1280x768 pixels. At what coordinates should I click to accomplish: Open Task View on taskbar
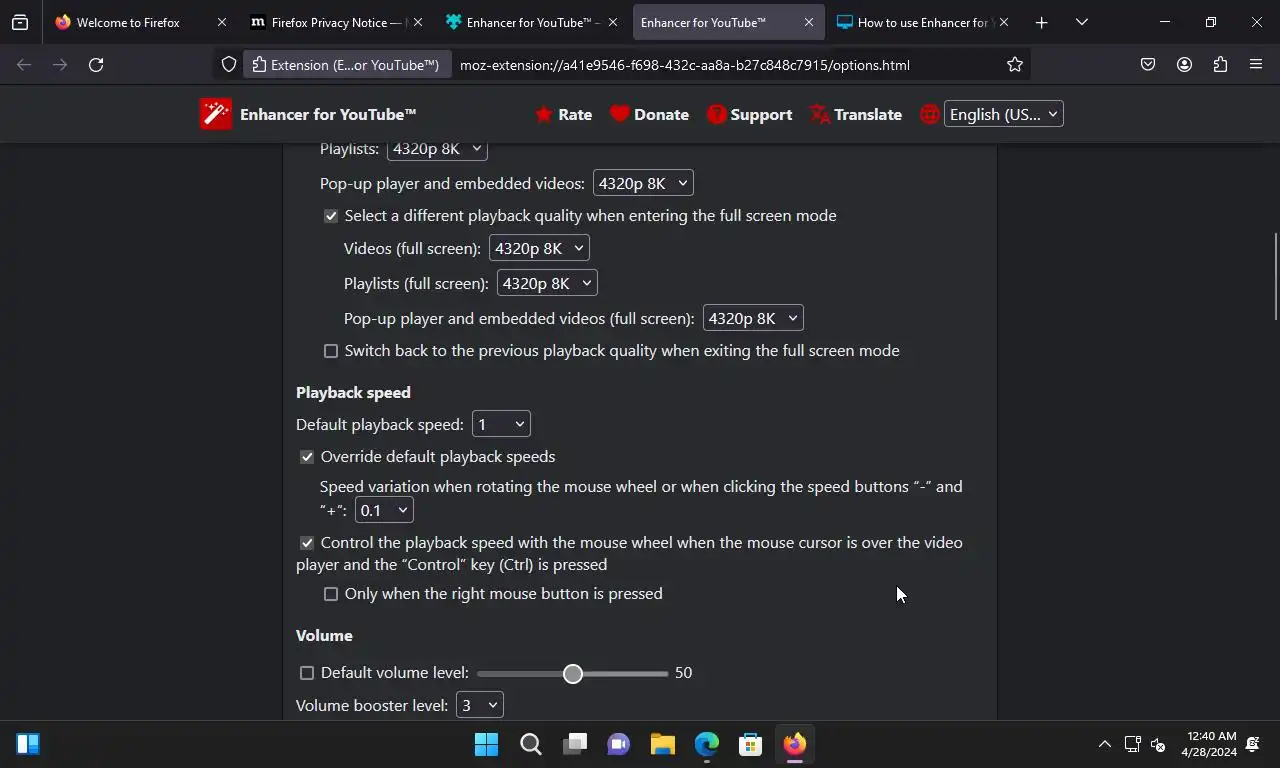coord(574,744)
